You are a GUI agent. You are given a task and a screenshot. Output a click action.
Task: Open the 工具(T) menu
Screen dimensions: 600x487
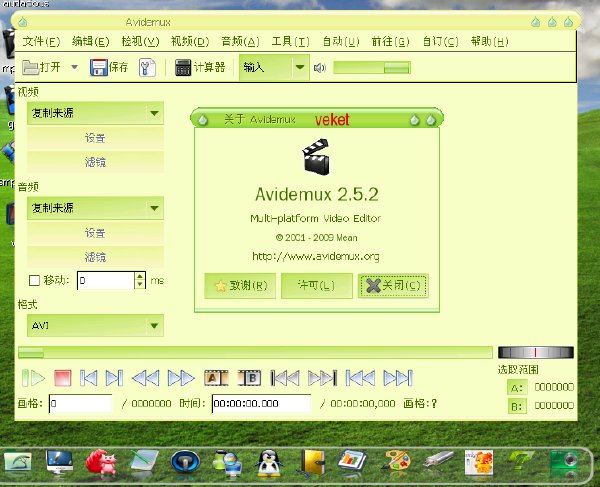pyautogui.click(x=290, y=41)
